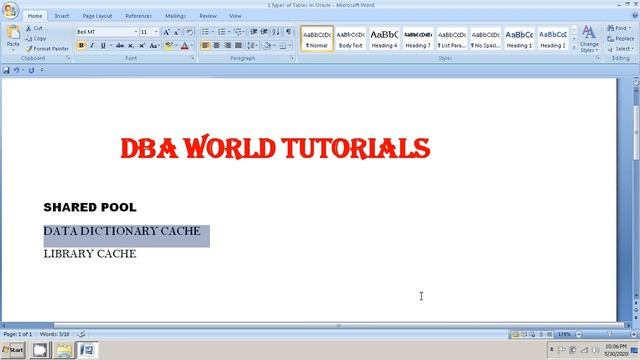Activate Format Painter
Image resolution: width=640 pixels, height=360 pixels.
[x=47, y=49]
